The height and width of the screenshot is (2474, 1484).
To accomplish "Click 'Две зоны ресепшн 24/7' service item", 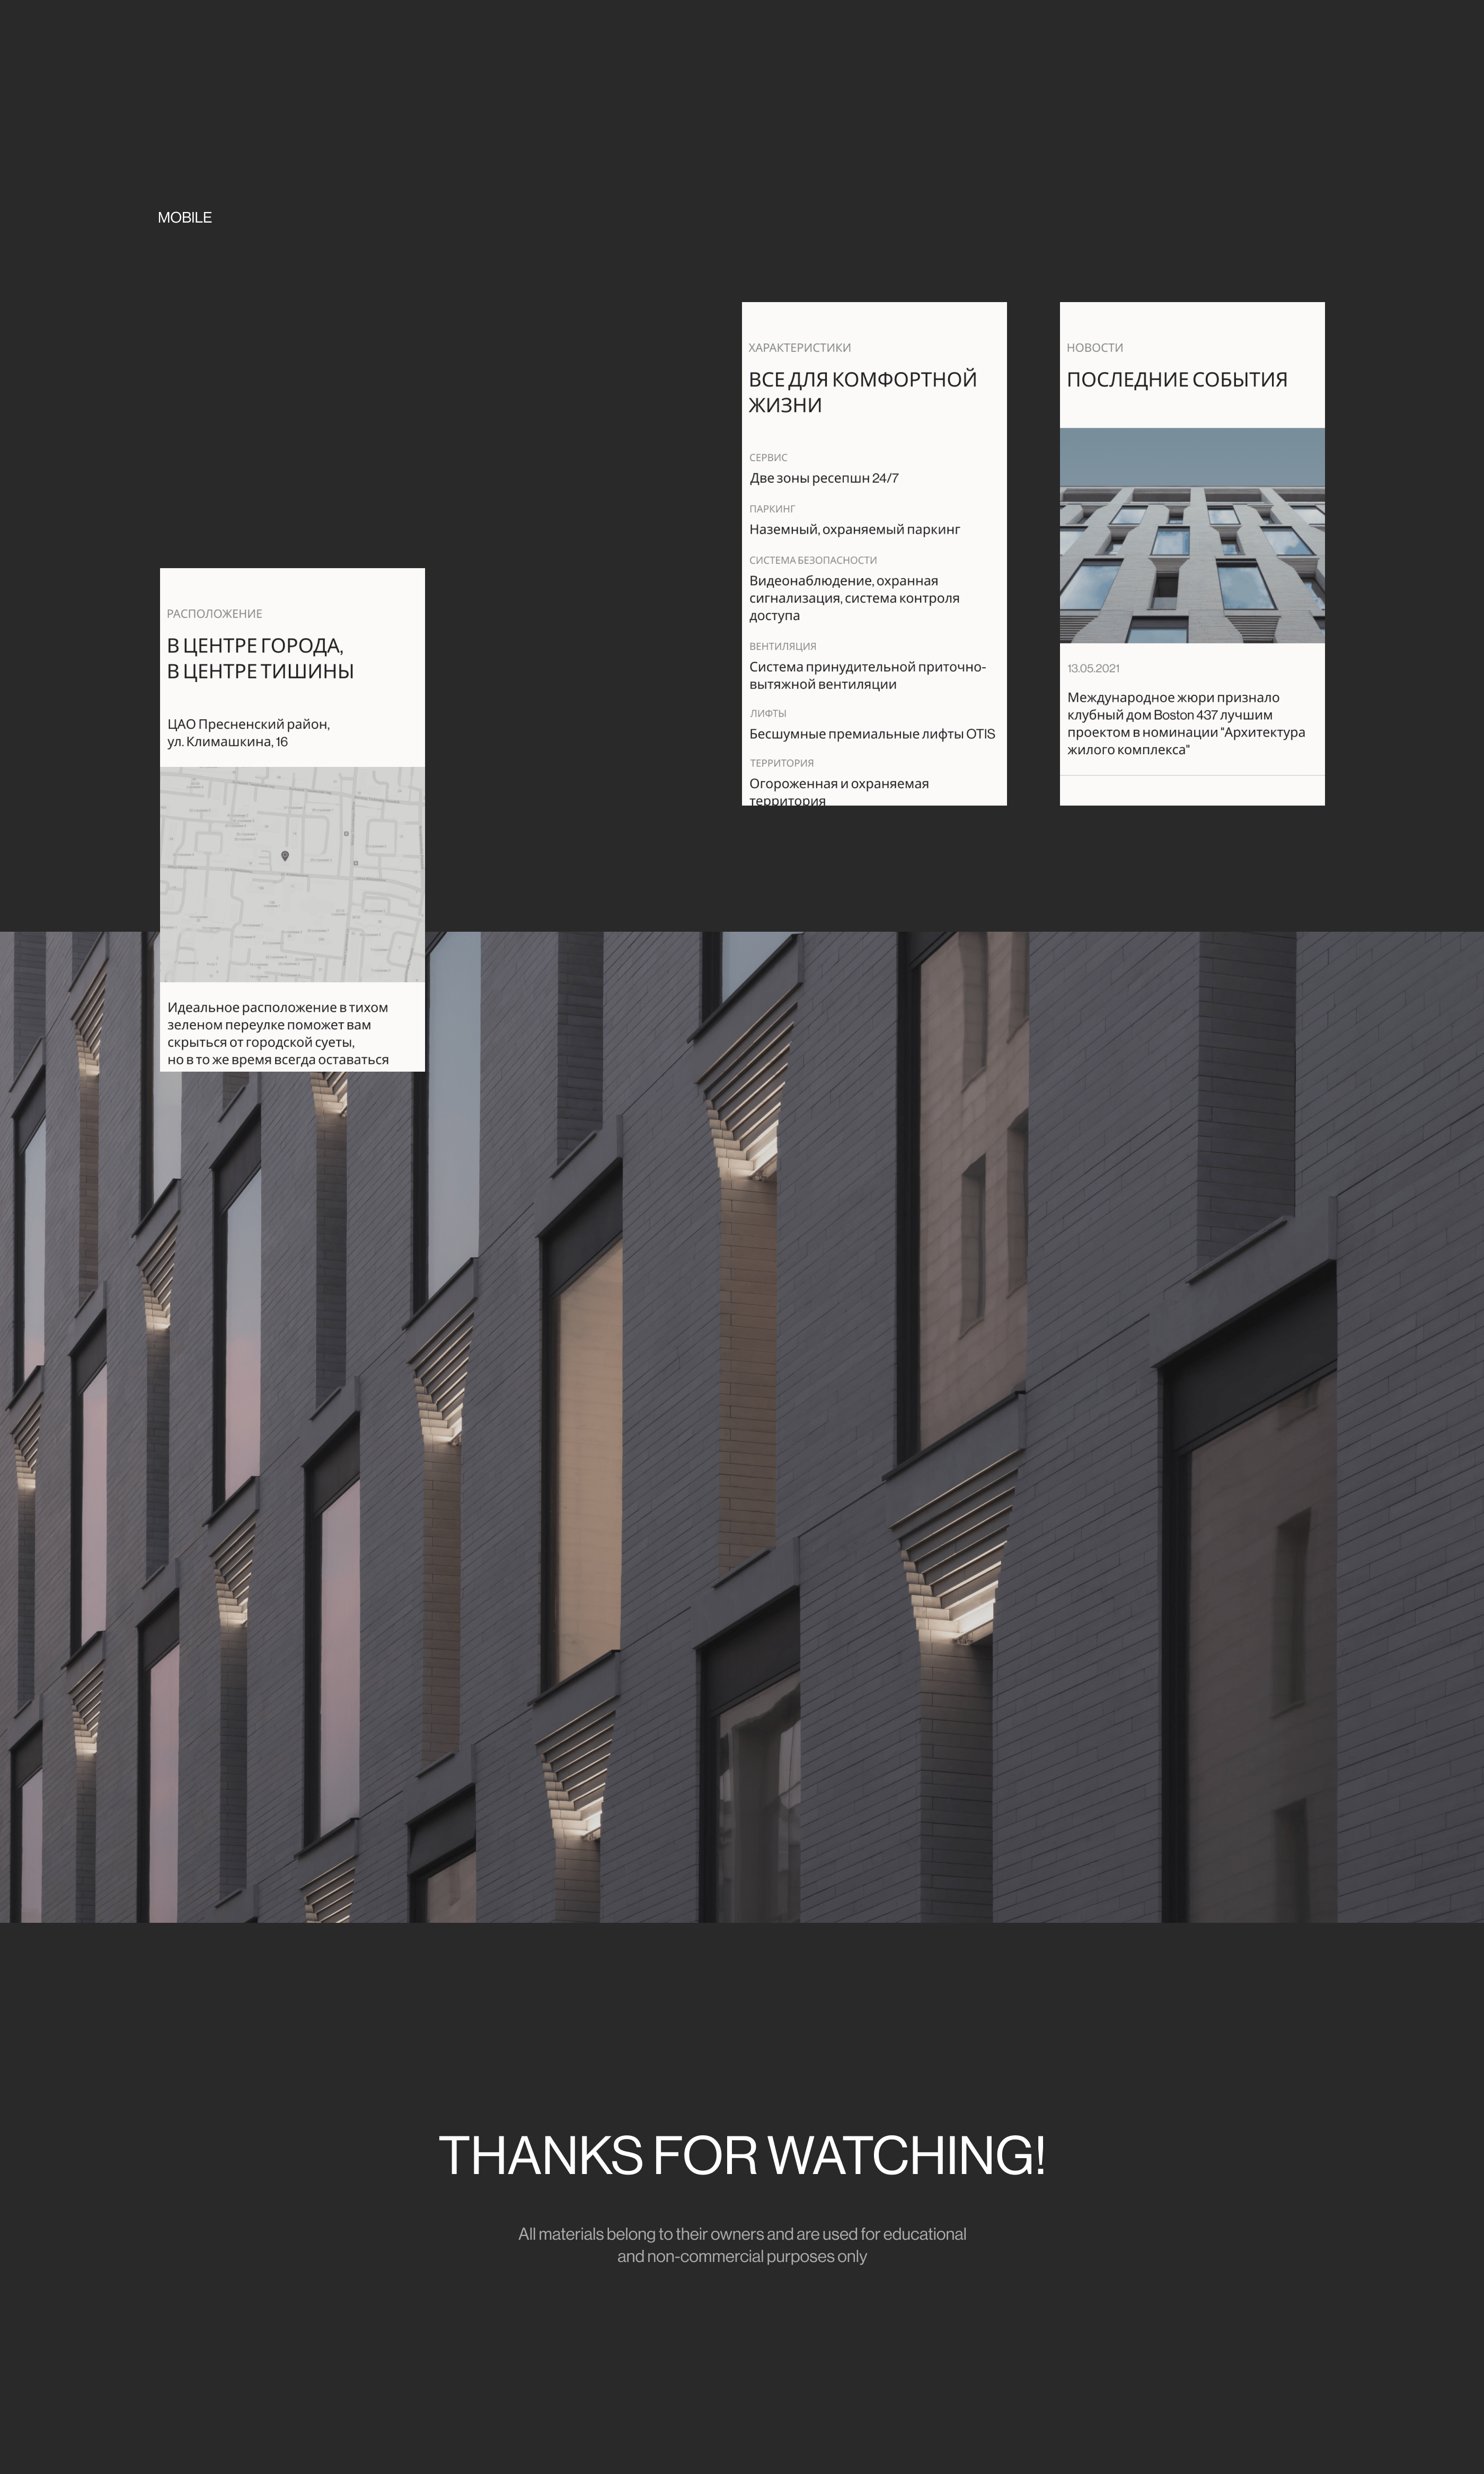I will [x=823, y=478].
